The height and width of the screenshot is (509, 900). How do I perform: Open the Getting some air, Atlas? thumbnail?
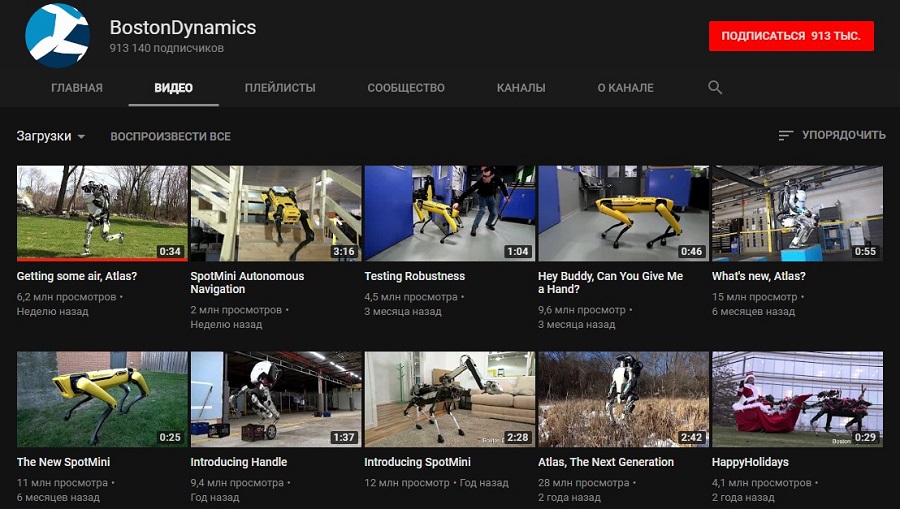tap(102, 213)
